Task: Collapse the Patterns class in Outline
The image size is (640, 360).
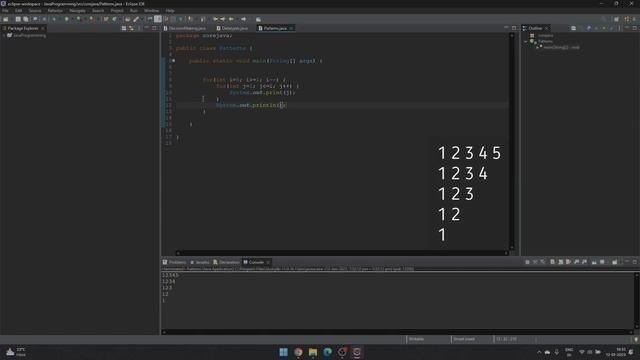Action: (x=526, y=42)
